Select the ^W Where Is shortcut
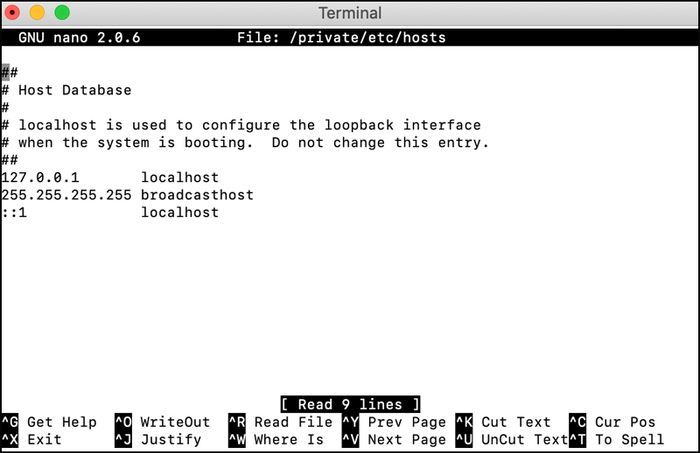Viewport: 700px width, 453px height. pos(276,439)
